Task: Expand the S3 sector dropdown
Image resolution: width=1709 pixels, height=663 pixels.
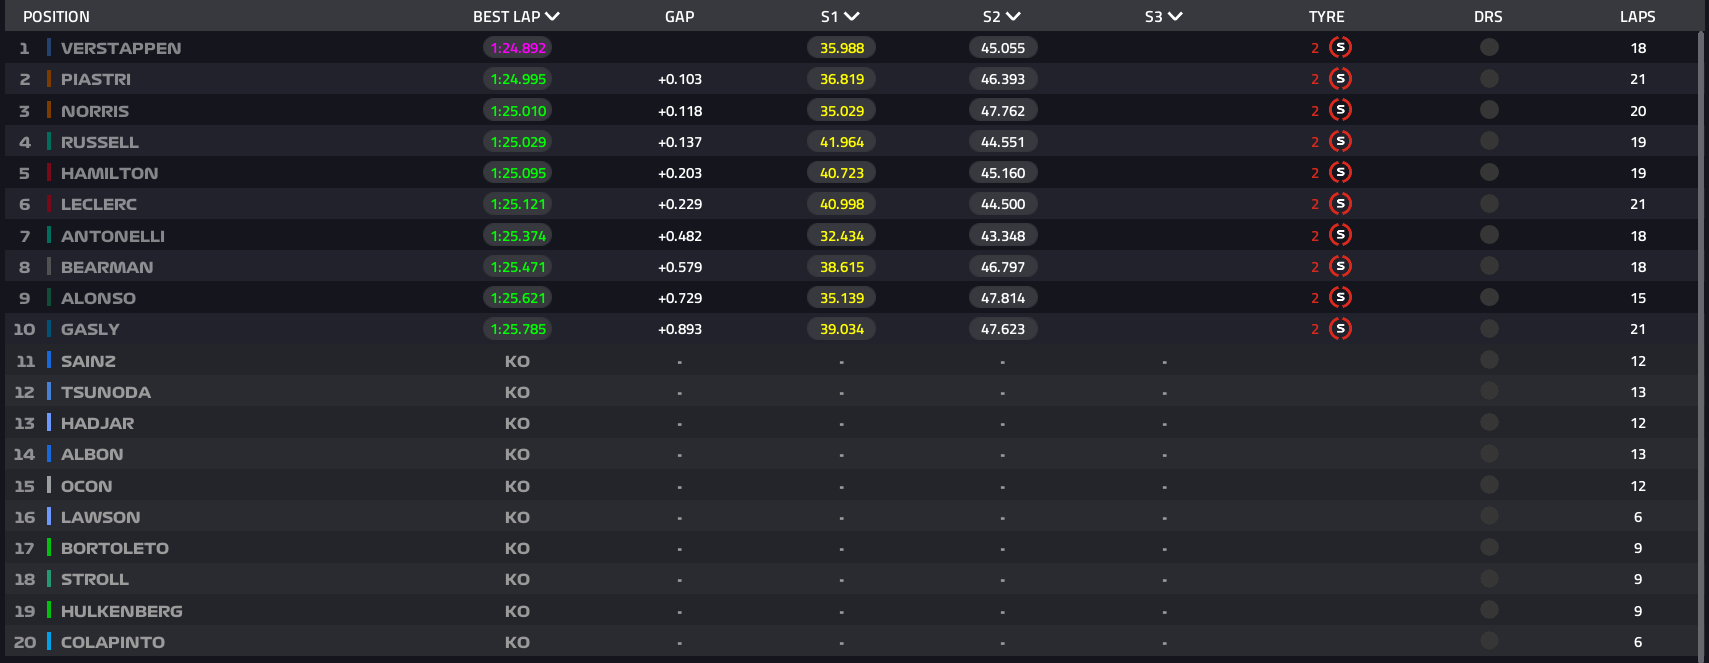Action: tap(1175, 16)
